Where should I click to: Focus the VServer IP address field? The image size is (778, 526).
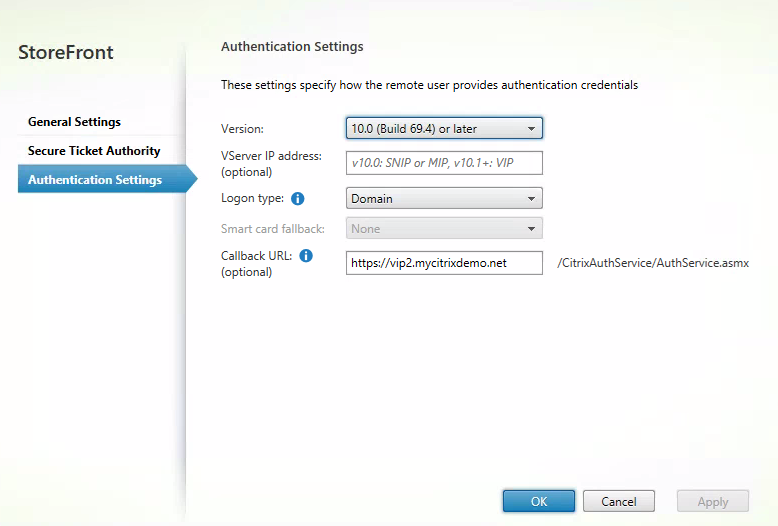pyautogui.click(x=443, y=163)
